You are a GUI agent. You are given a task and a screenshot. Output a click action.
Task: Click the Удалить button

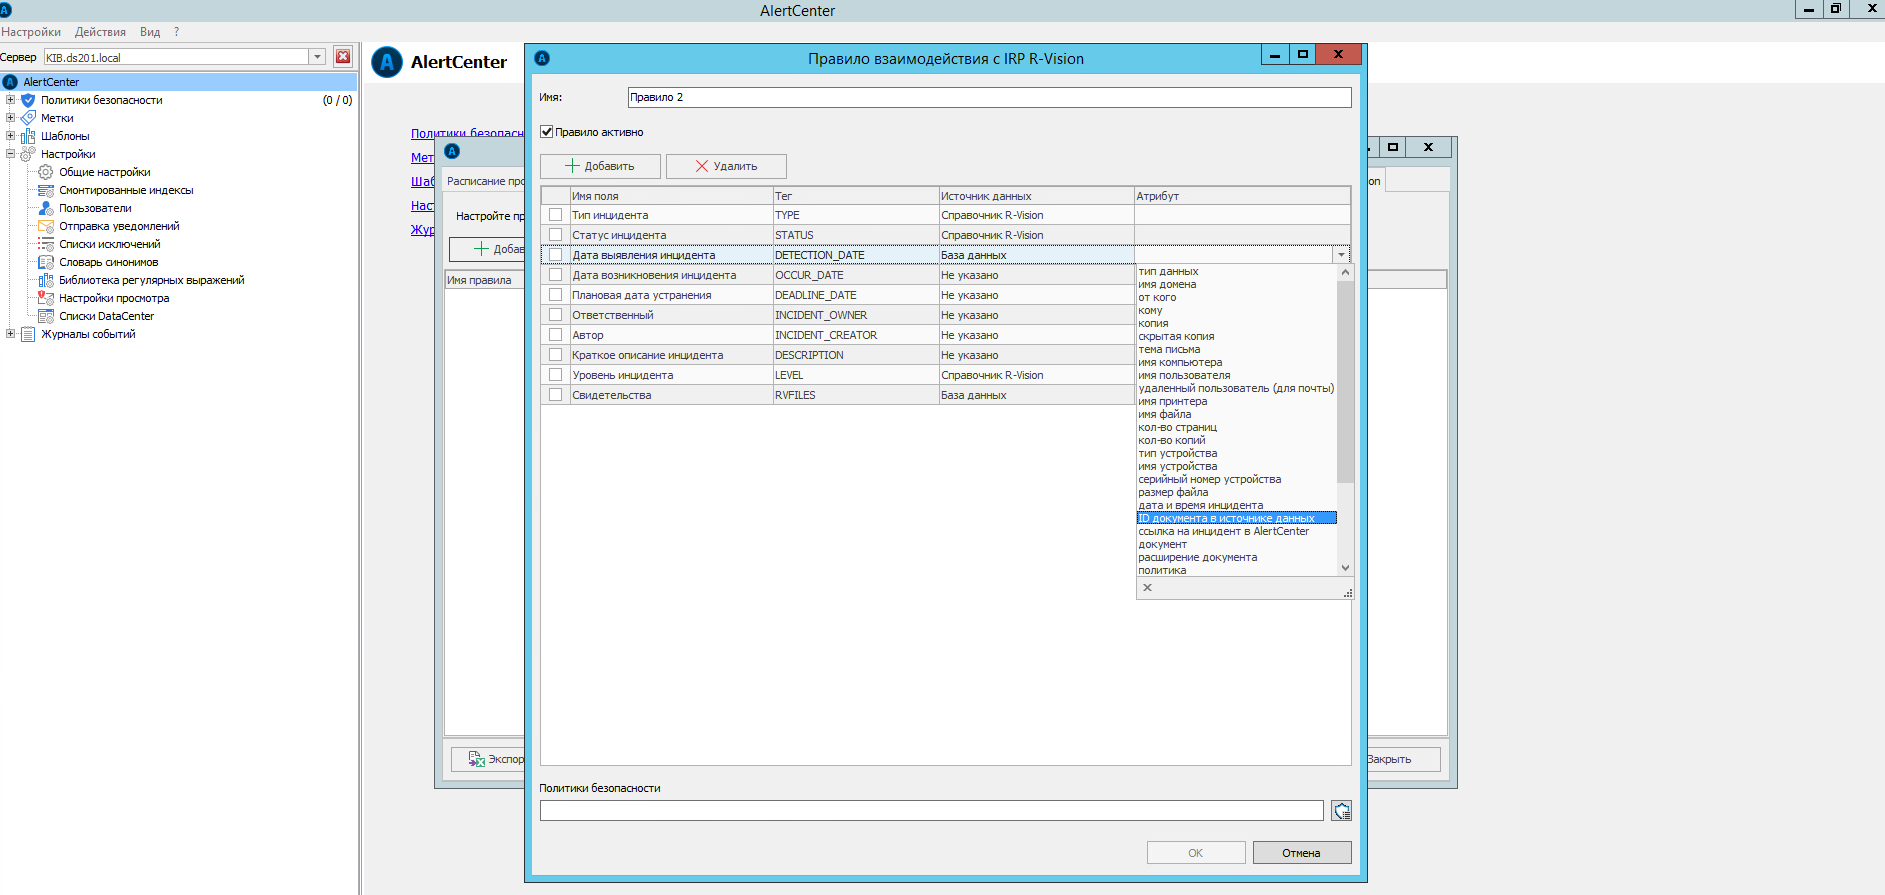pos(726,166)
